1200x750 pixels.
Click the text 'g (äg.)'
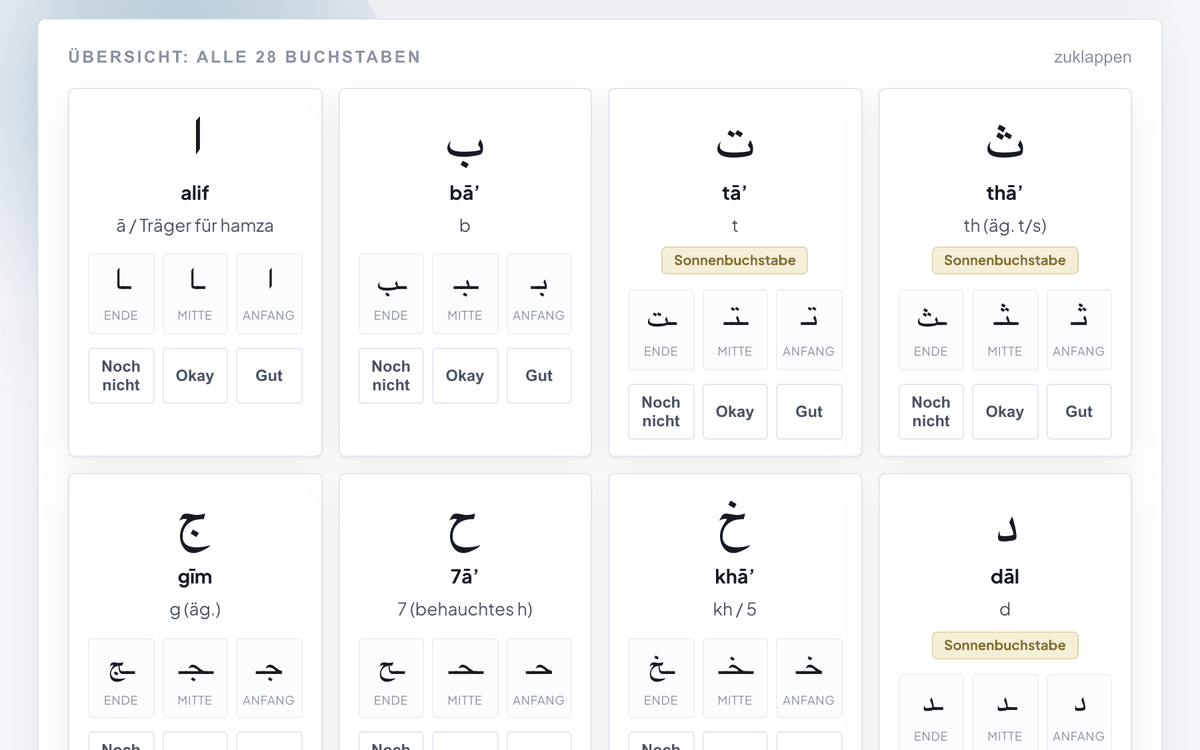[x=195, y=609]
